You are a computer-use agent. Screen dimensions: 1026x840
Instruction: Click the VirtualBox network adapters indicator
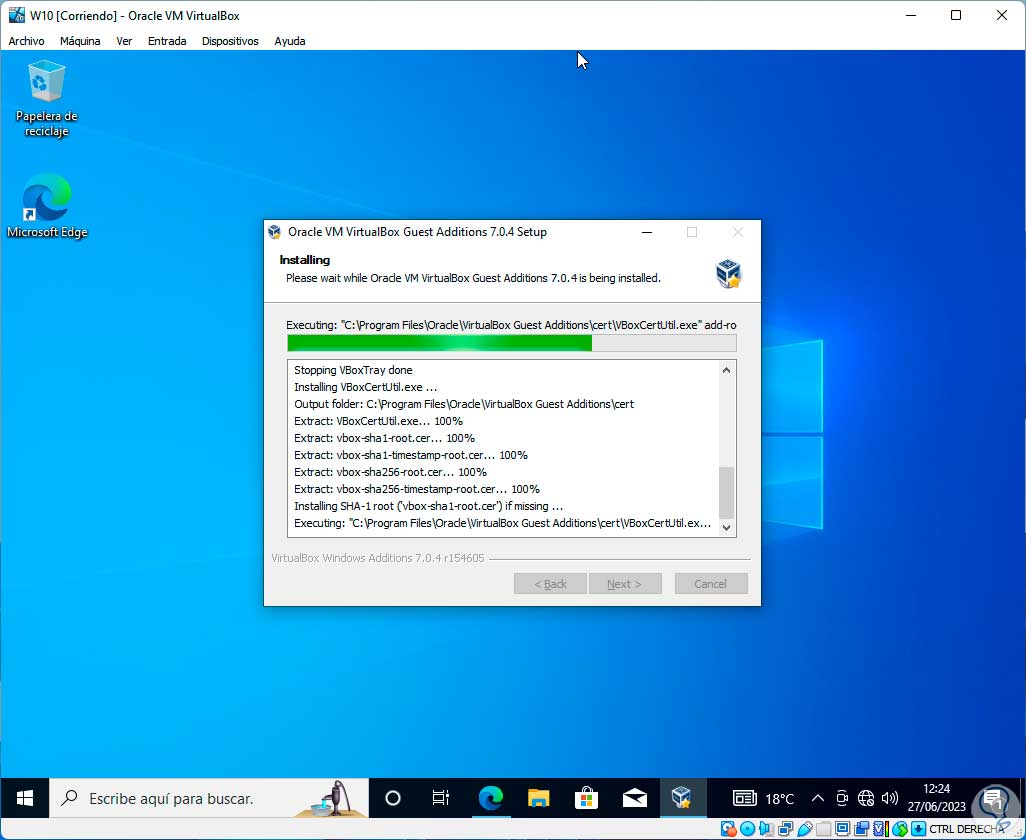click(785, 830)
